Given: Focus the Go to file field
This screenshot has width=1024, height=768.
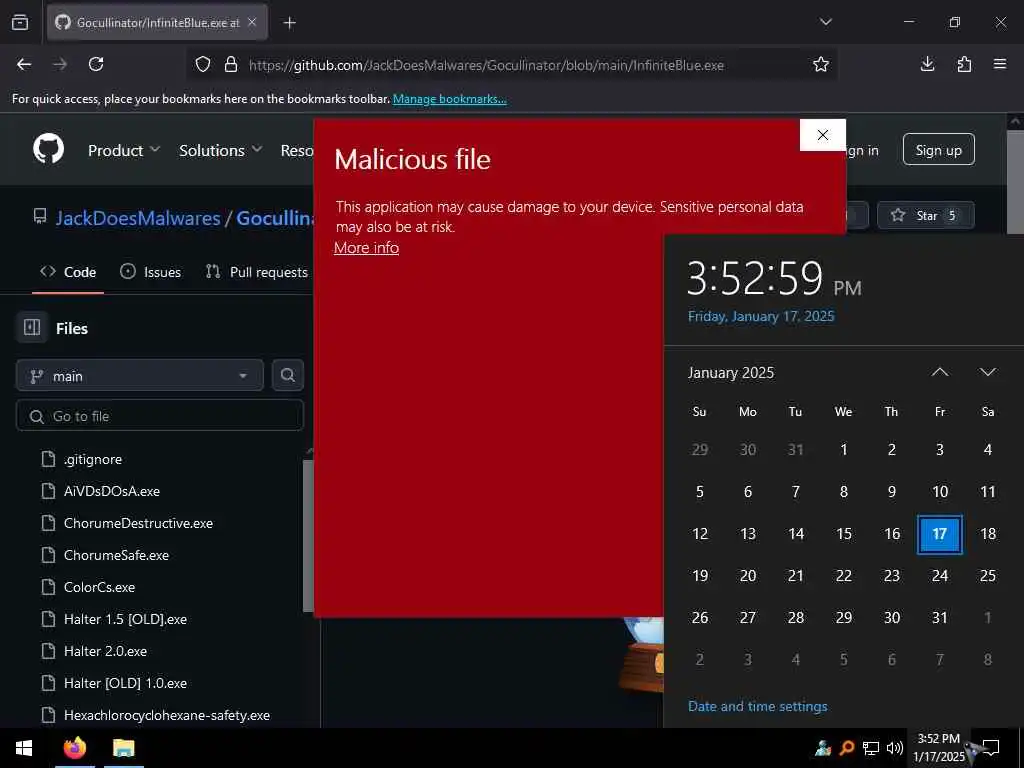Looking at the screenshot, I should pyautogui.click(x=160, y=416).
